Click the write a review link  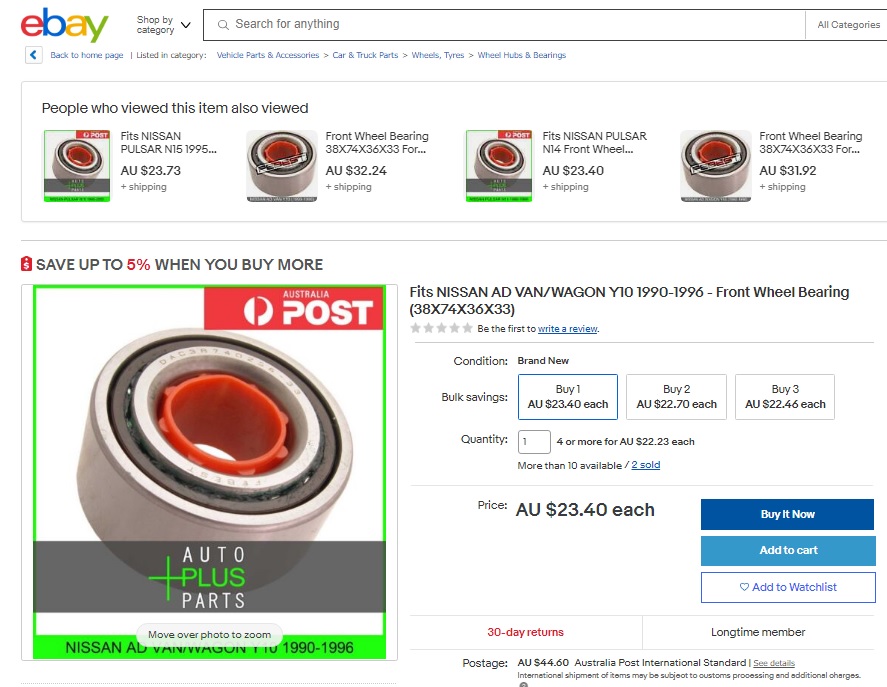tap(567, 329)
